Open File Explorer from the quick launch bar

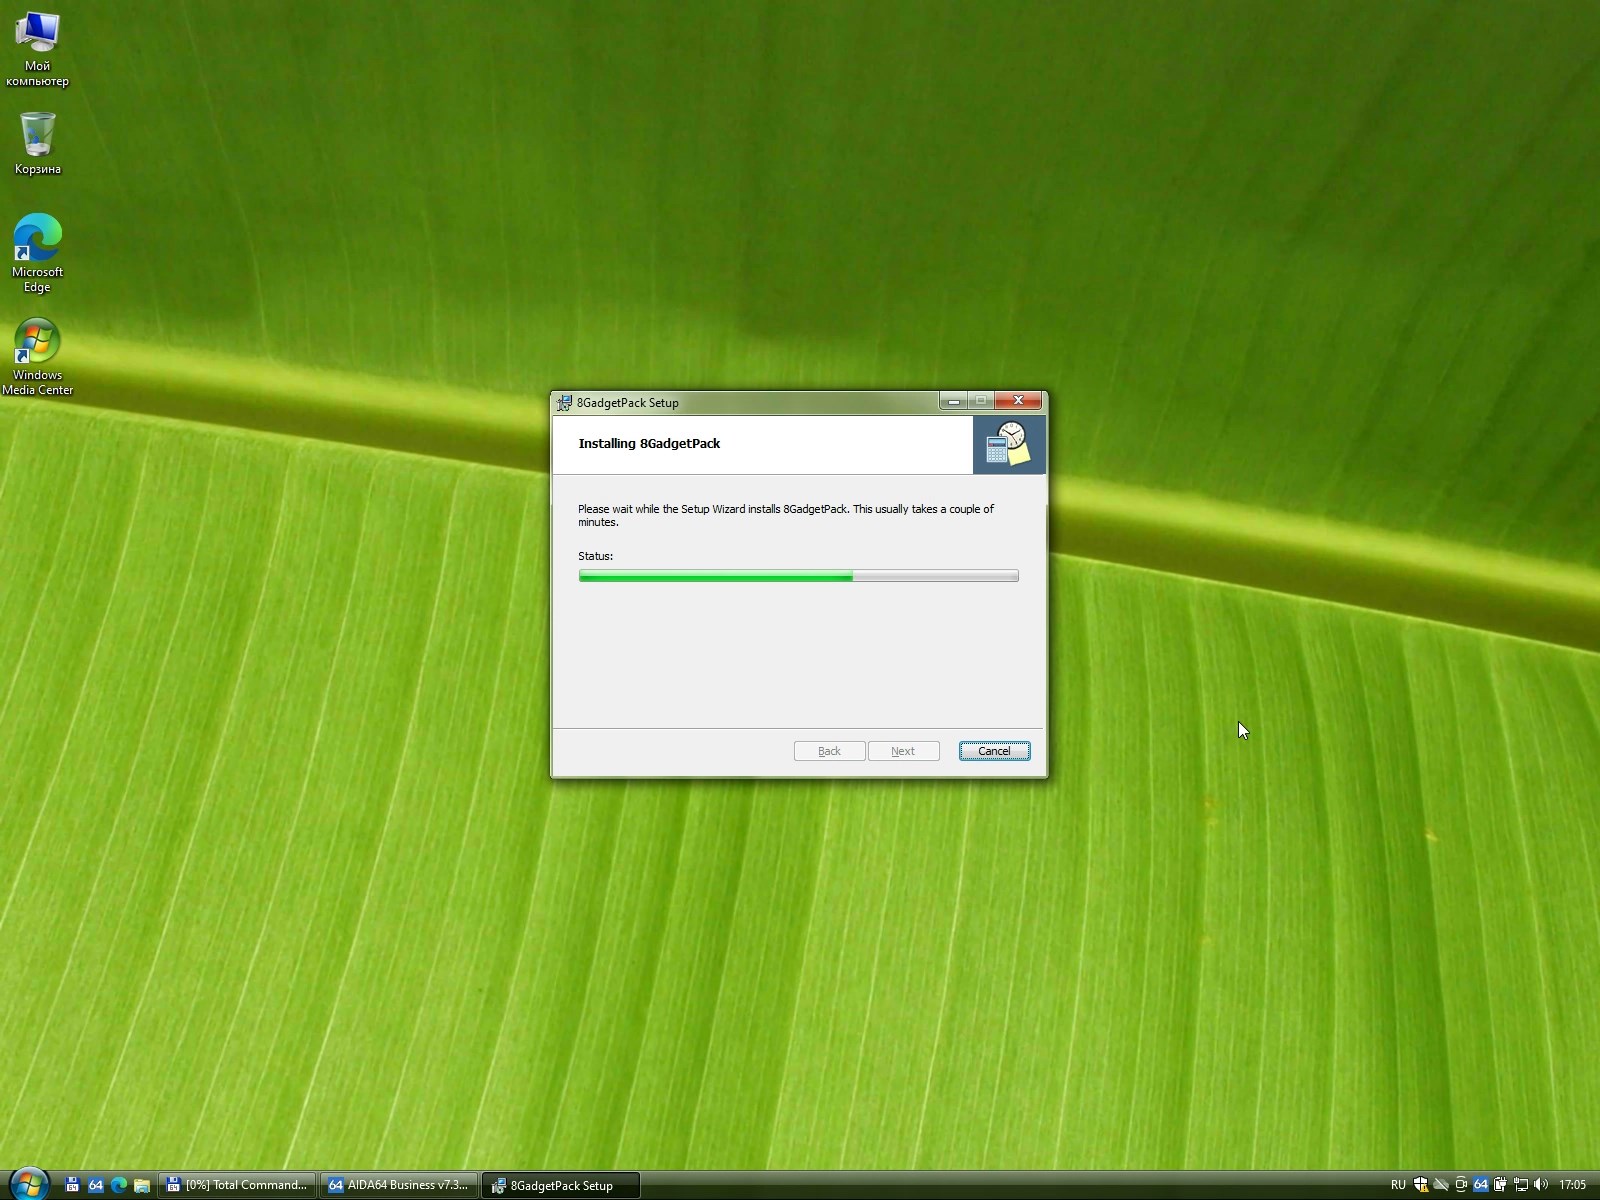142,1185
